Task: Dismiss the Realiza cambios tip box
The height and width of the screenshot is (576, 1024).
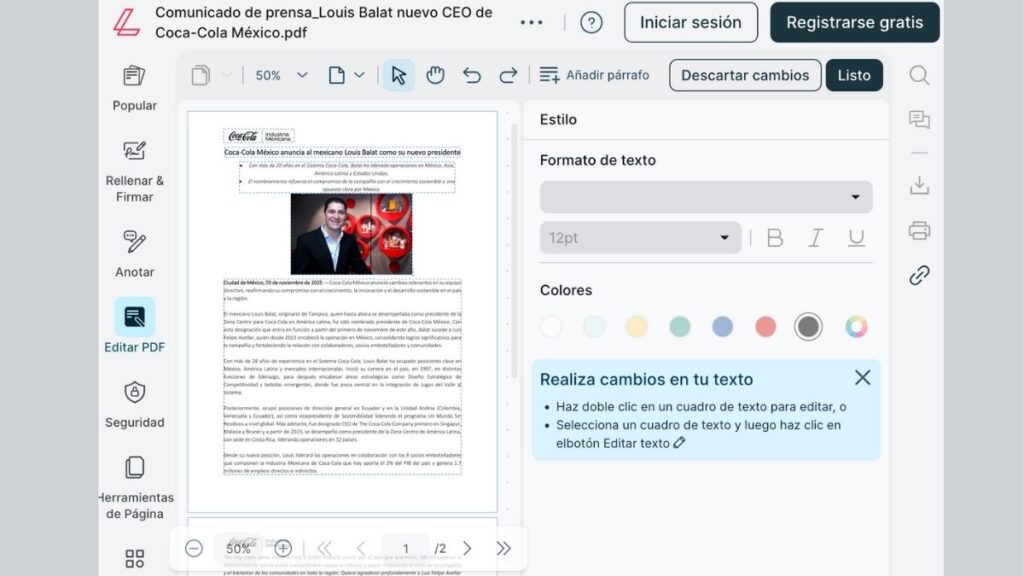Action: point(862,378)
